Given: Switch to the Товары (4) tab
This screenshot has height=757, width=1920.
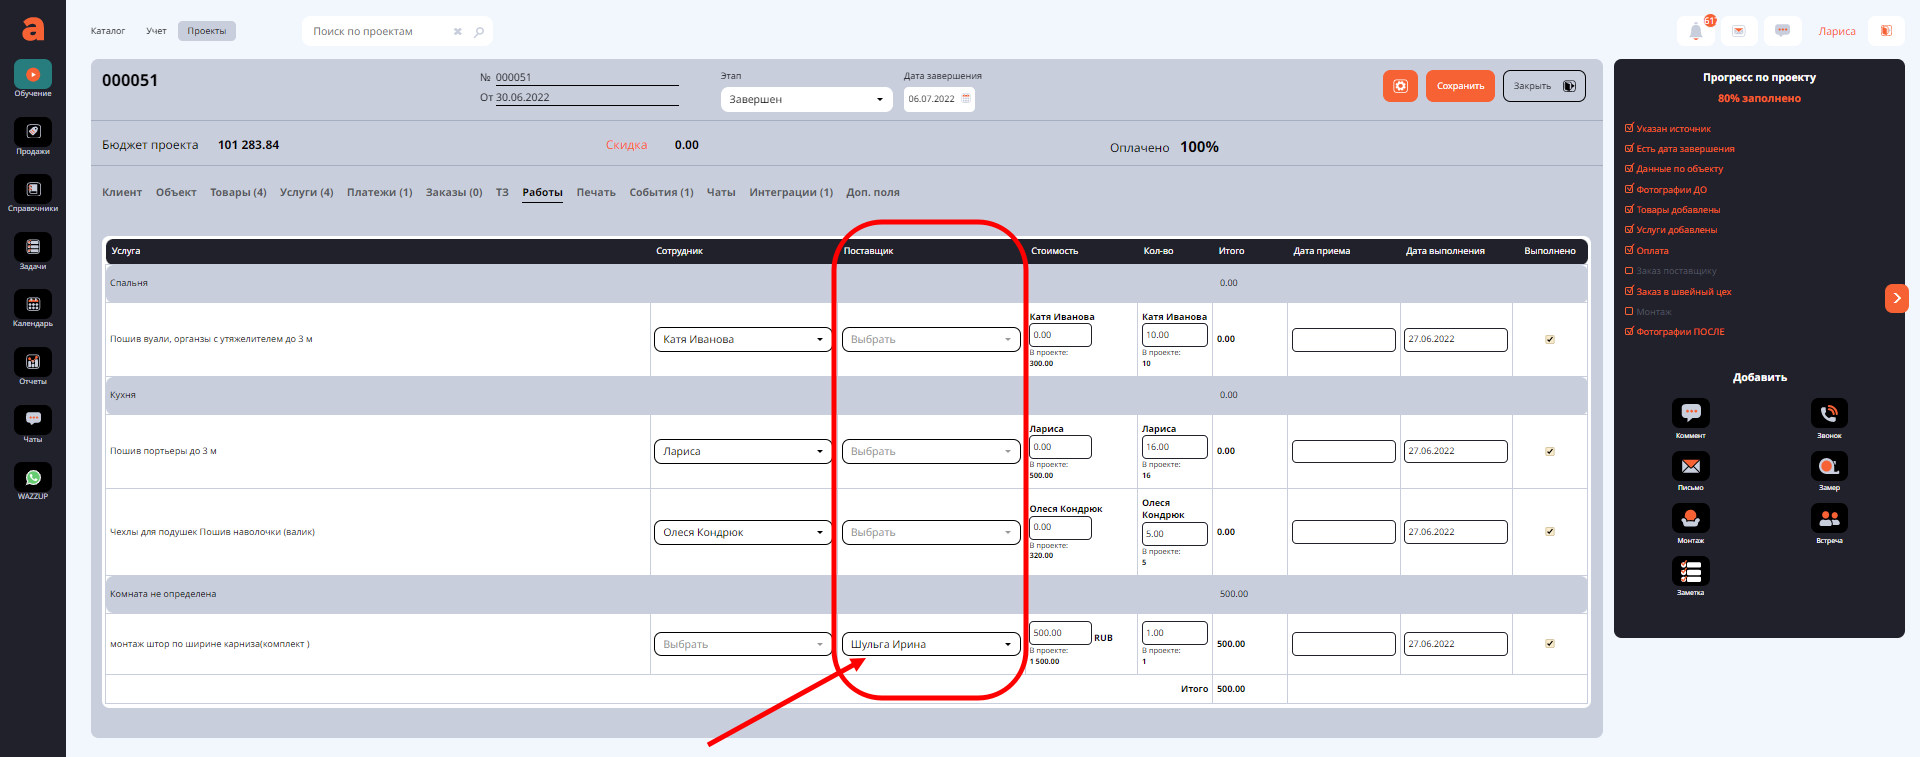Looking at the screenshot, I should point(238,193).
